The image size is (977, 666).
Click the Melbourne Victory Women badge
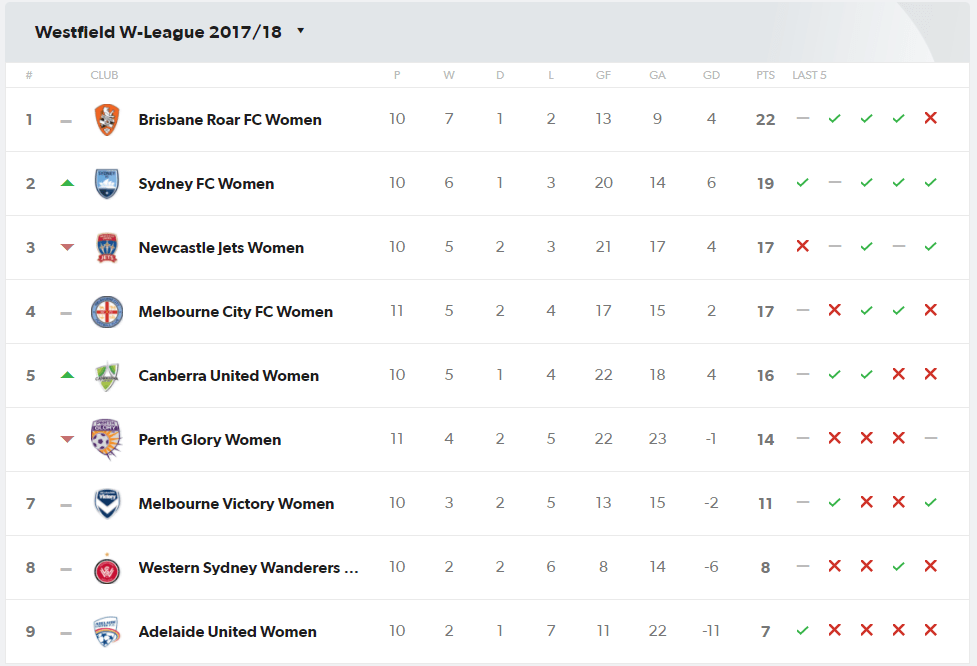coord(107,503)
